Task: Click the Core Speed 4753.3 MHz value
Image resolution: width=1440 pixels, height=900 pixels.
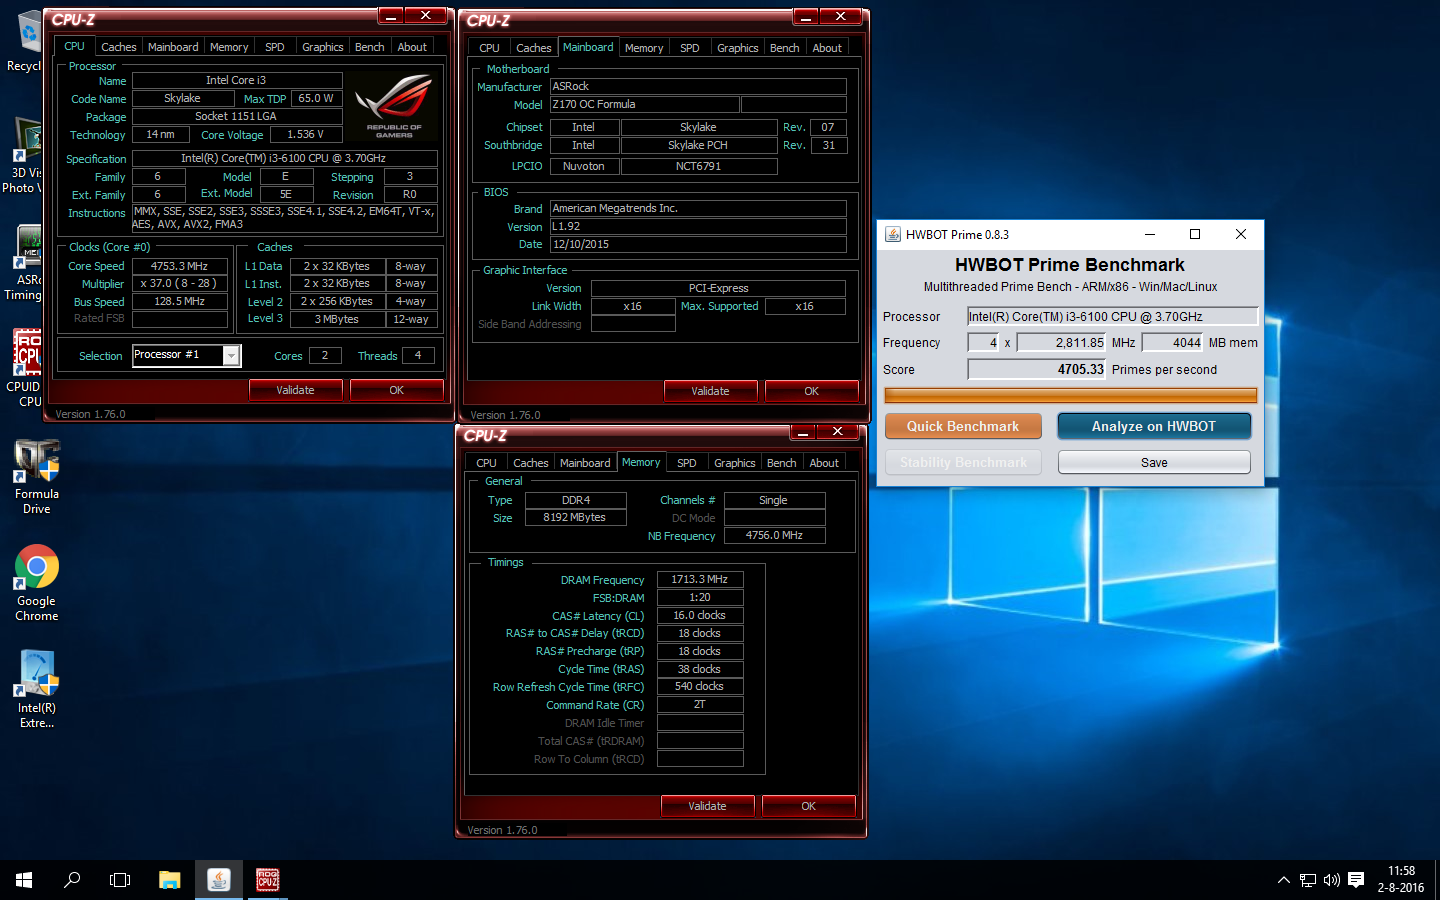Action: 179,266
